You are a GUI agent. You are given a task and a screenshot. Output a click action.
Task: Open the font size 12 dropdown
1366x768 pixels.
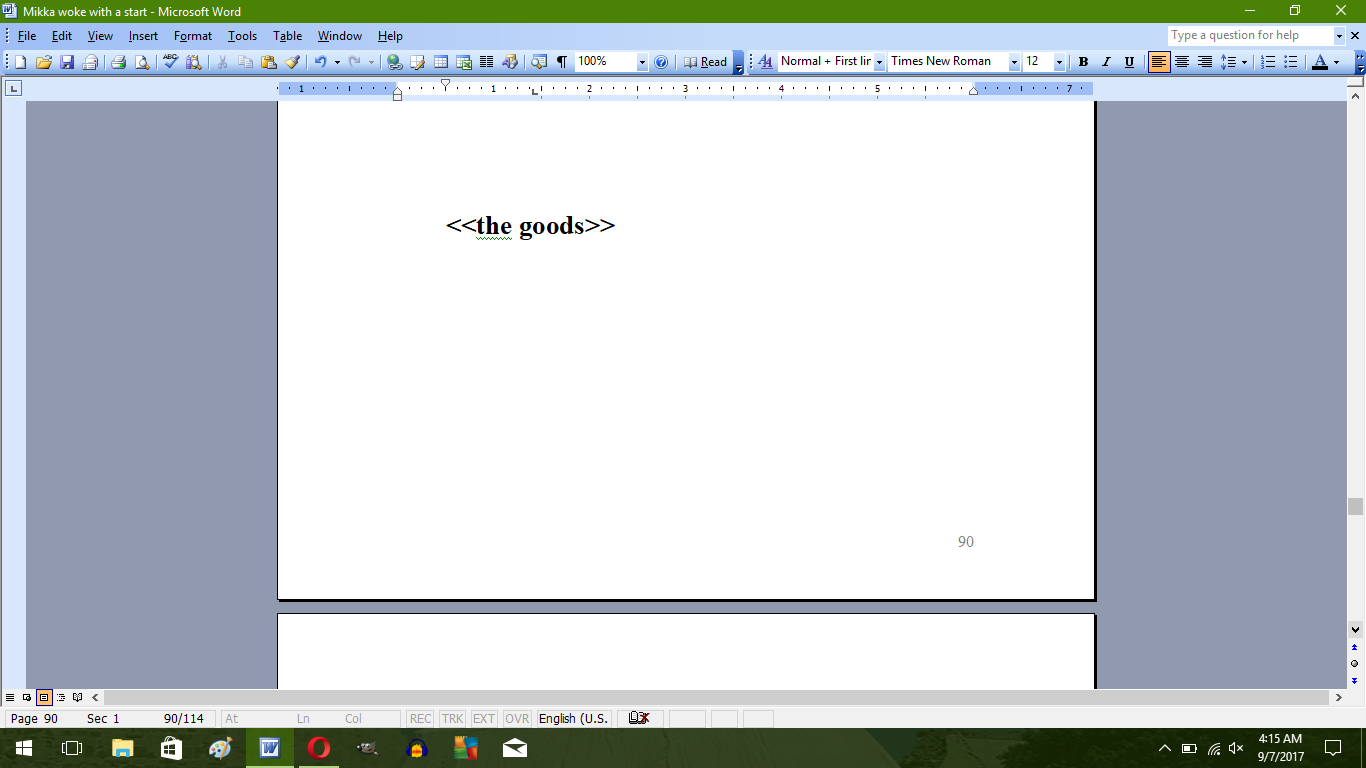coord(1059,62)
